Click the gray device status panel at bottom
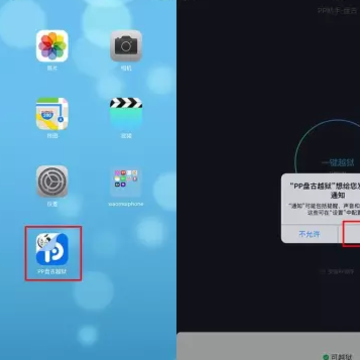Viewport: 360px width, 360px height. [268, 347]
